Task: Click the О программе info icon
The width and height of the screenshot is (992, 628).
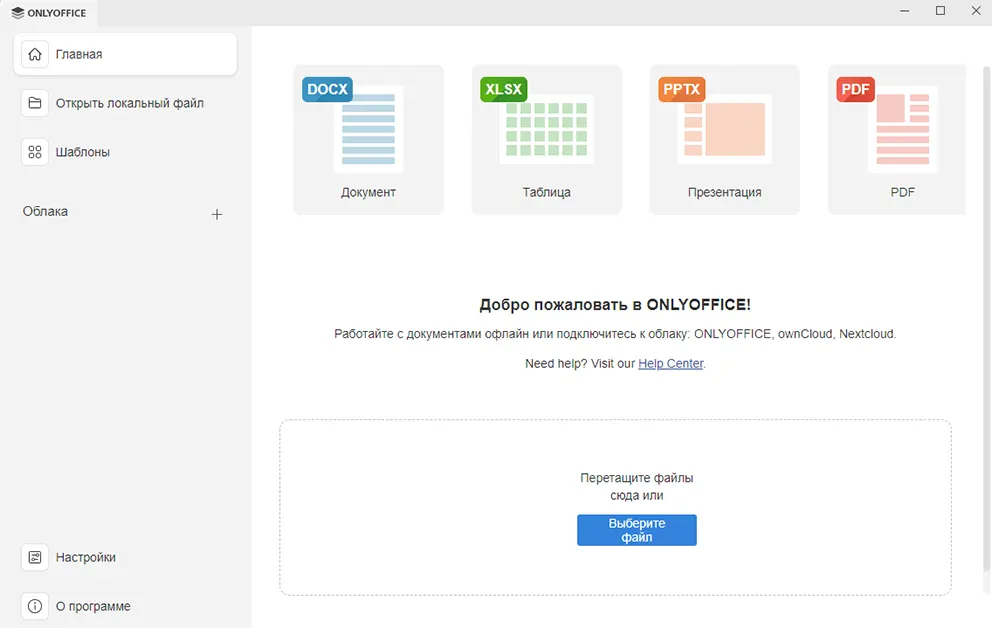Action: coord(35,606)
